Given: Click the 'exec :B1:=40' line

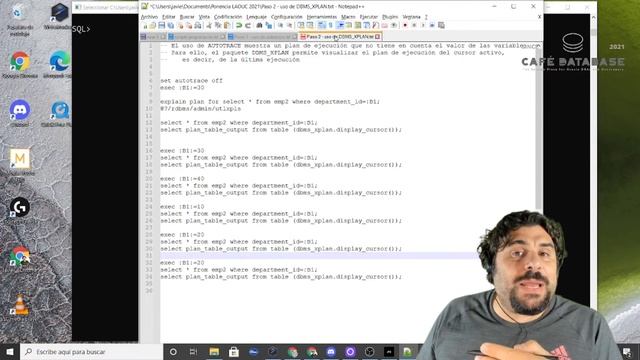Looking at the screenshot, I should 182,179.
